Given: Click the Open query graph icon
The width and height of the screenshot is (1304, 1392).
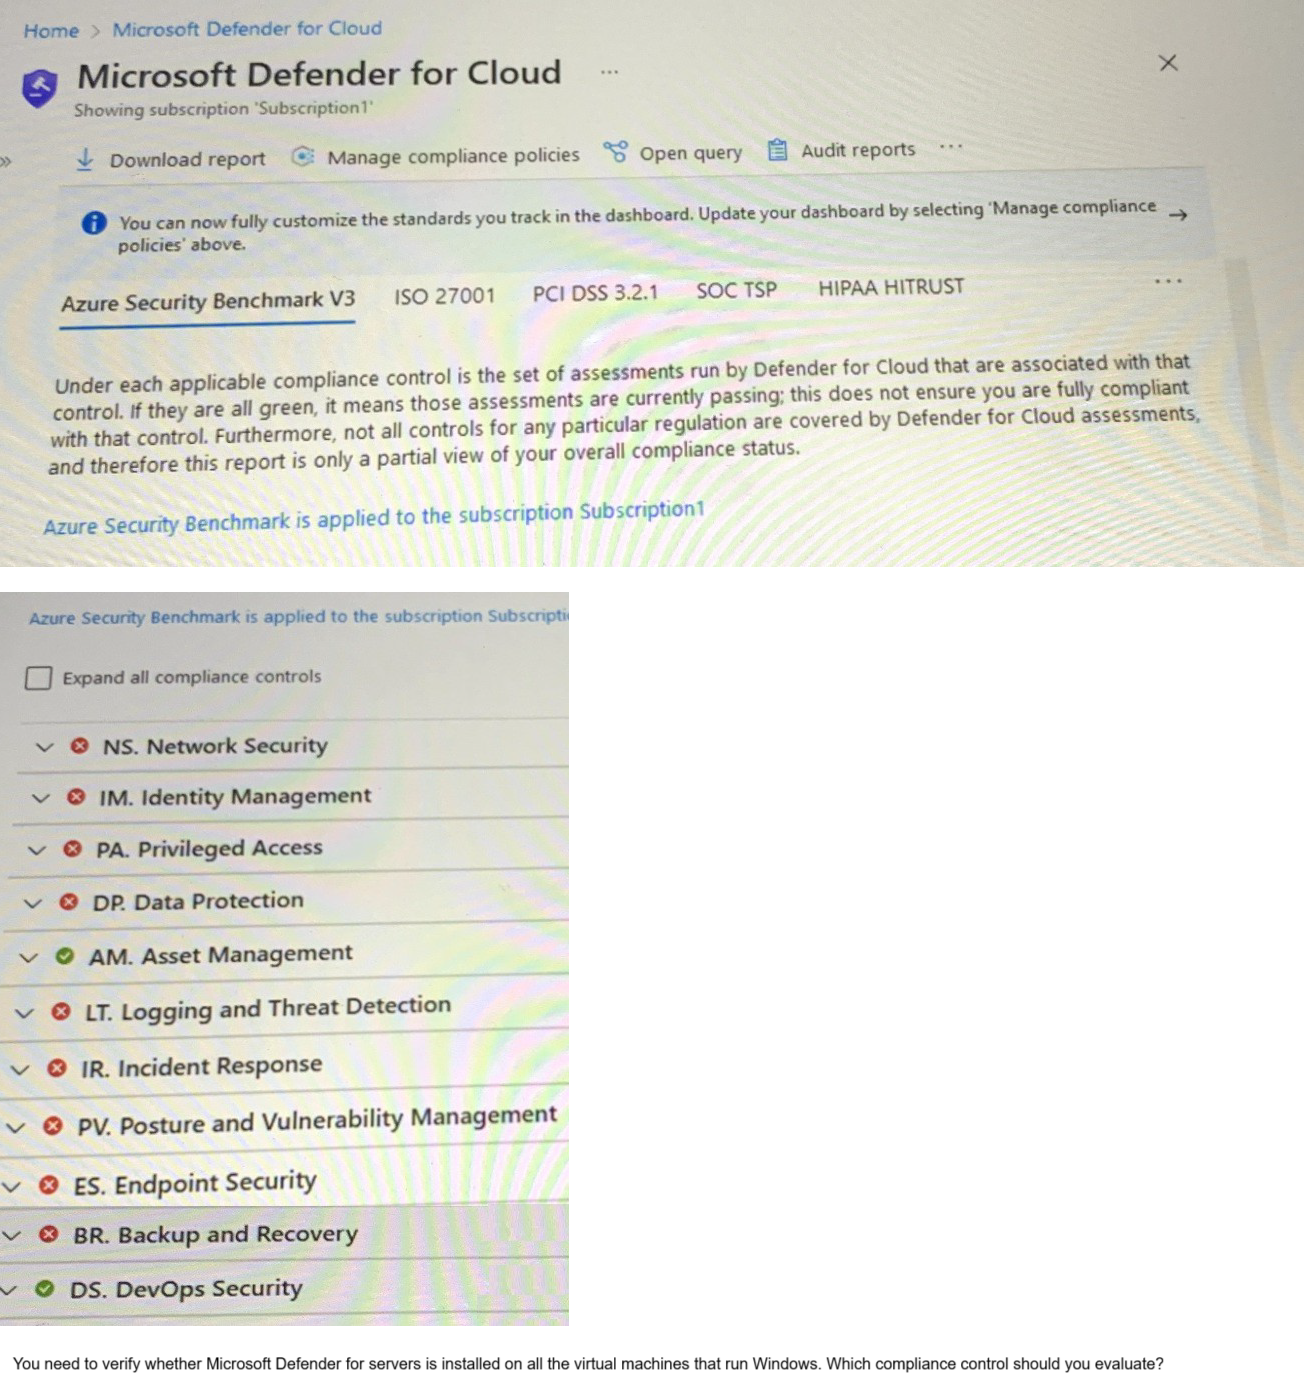Looking at the screenshot, I should click(615, 152).
